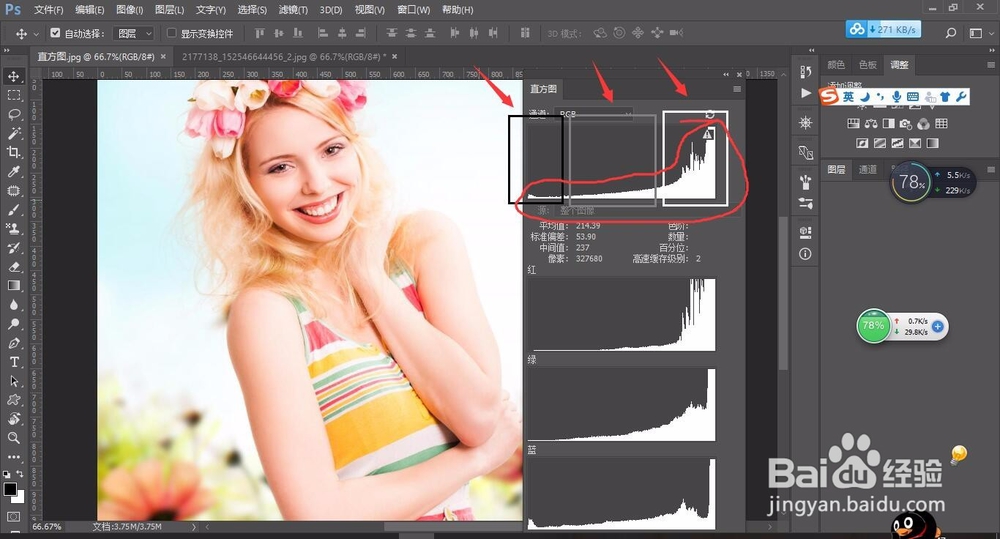1000x539 pixels.
Task: Select the Custom Shape tool
Action: [x=13, y=400]
